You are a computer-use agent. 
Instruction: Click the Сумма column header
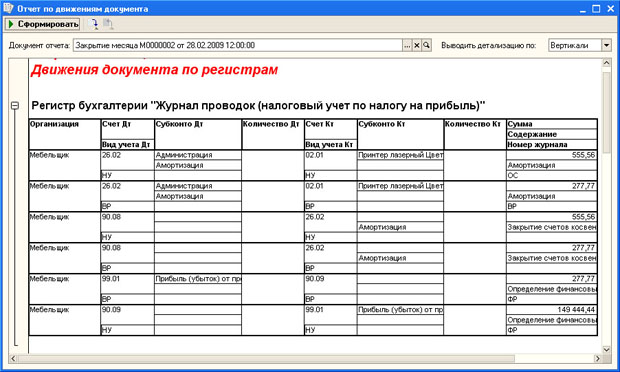tap(552, 124)
